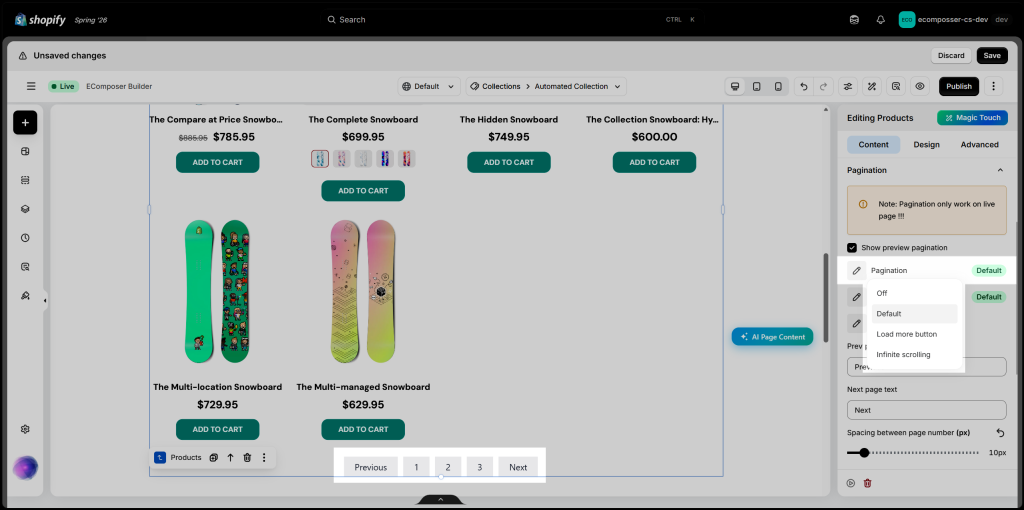The image size is (1024, 510).
Task: Delete the Products element with the trash icon
Action: coord(247,457)
